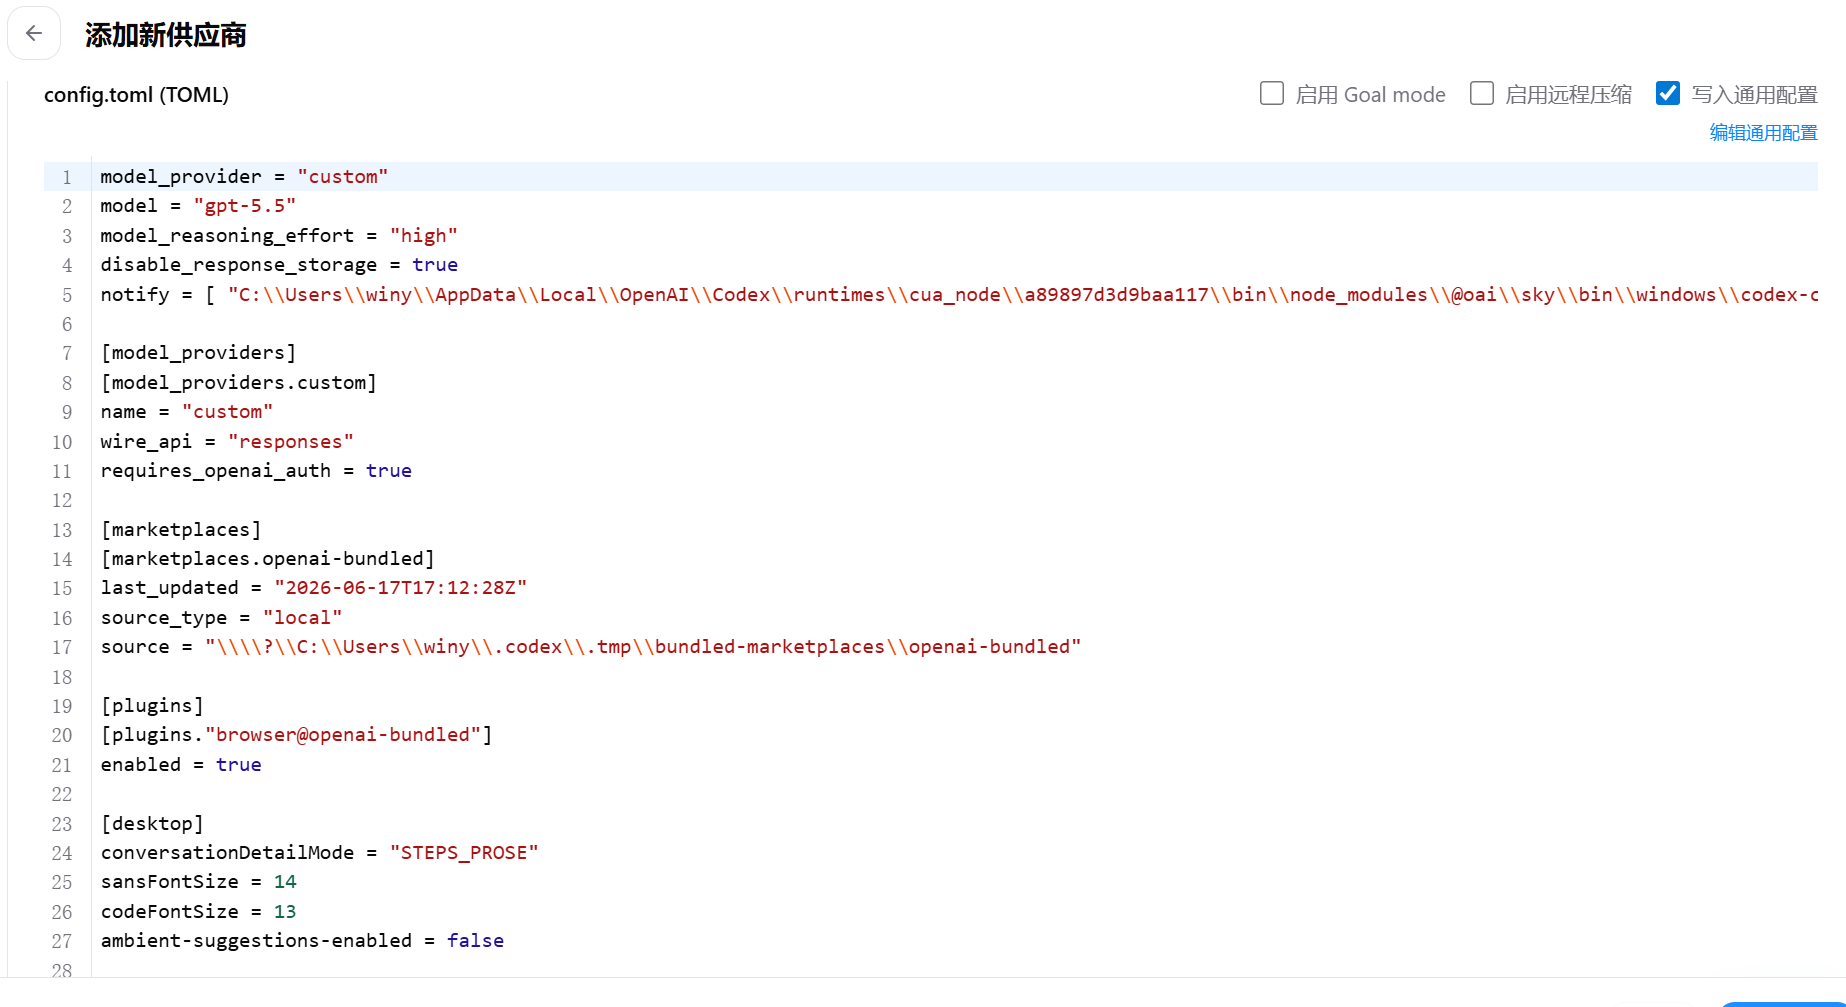The image size is (1846, 1007).
Task: Select the [desktop] section header
Action: click(152, 824)
